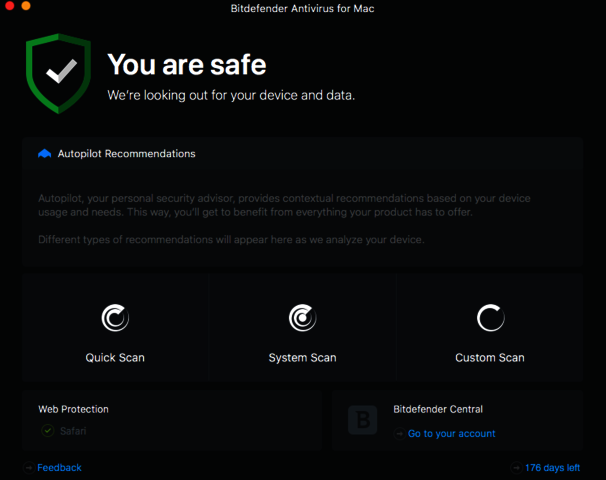The width and height of the screenshot is (606, 480).
Task: Open the "Go to your account" link
Action: 451,434
